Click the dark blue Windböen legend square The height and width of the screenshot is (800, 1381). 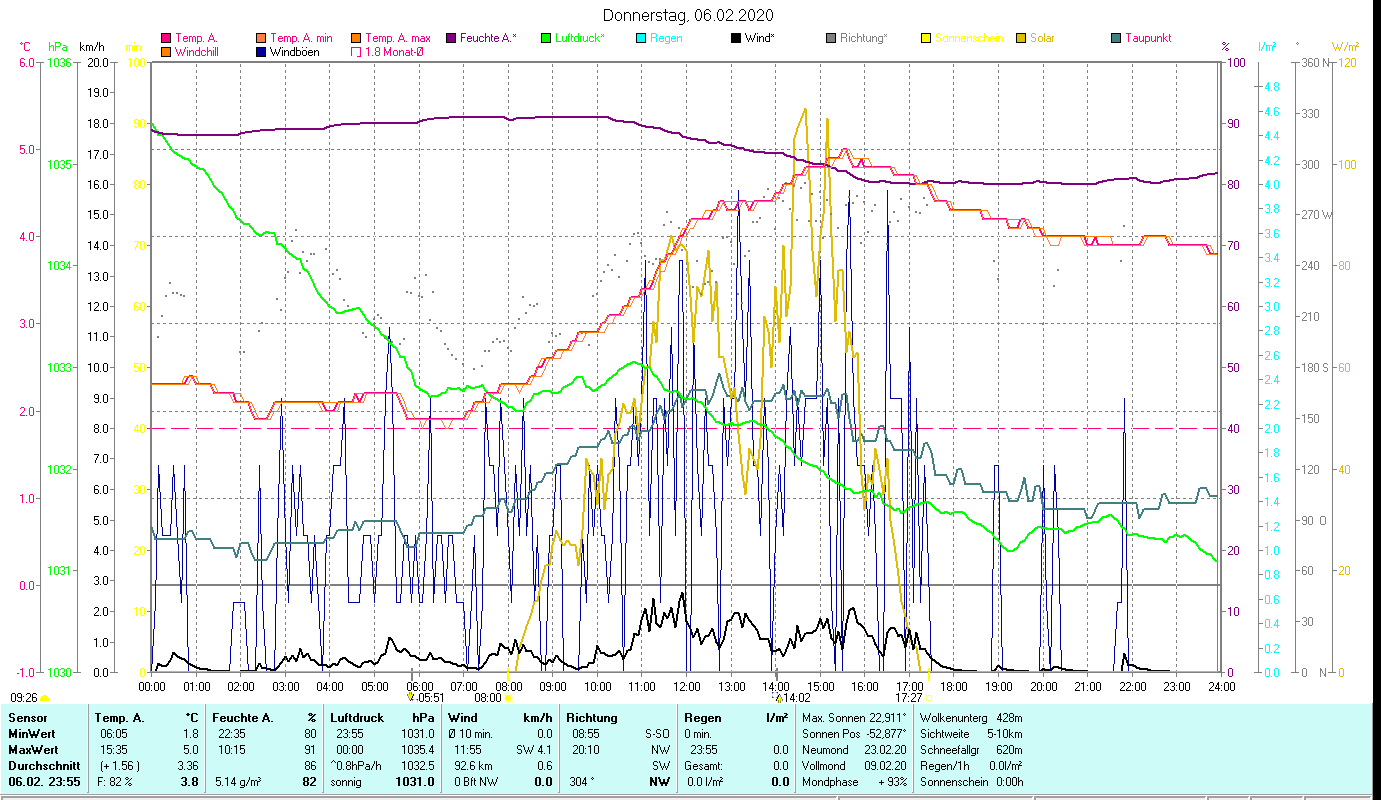click(261, 52)
